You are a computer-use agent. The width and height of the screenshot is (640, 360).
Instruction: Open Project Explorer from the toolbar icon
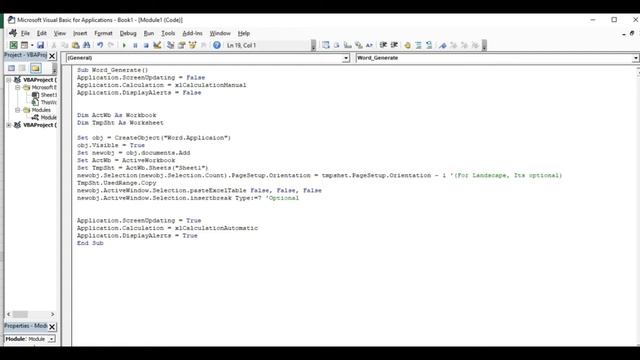pos(170,45)
